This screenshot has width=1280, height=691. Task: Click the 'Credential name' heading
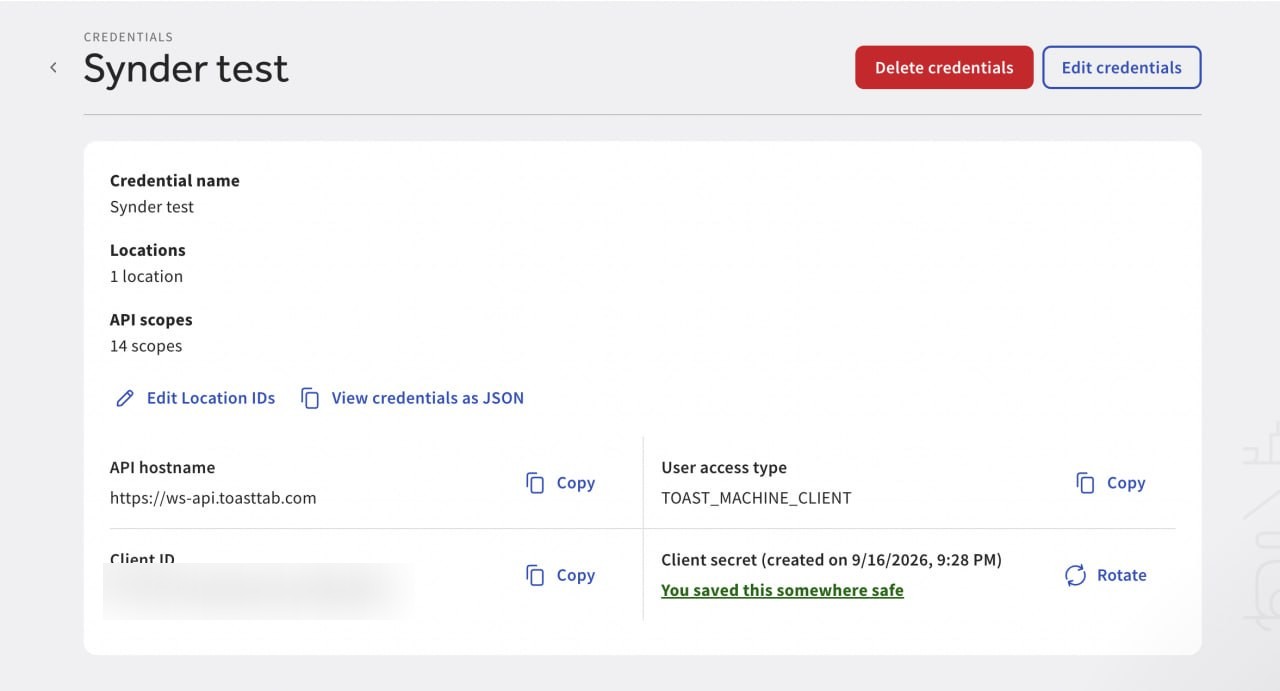175,181
